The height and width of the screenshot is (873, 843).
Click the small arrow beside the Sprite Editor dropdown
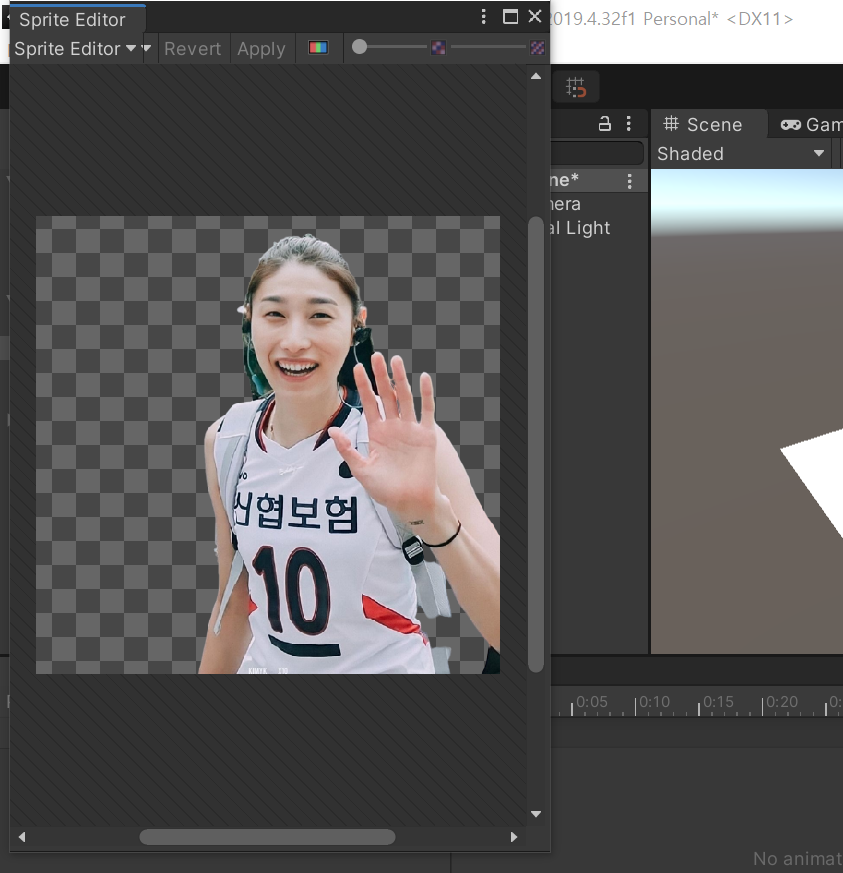tap(147, 48)
